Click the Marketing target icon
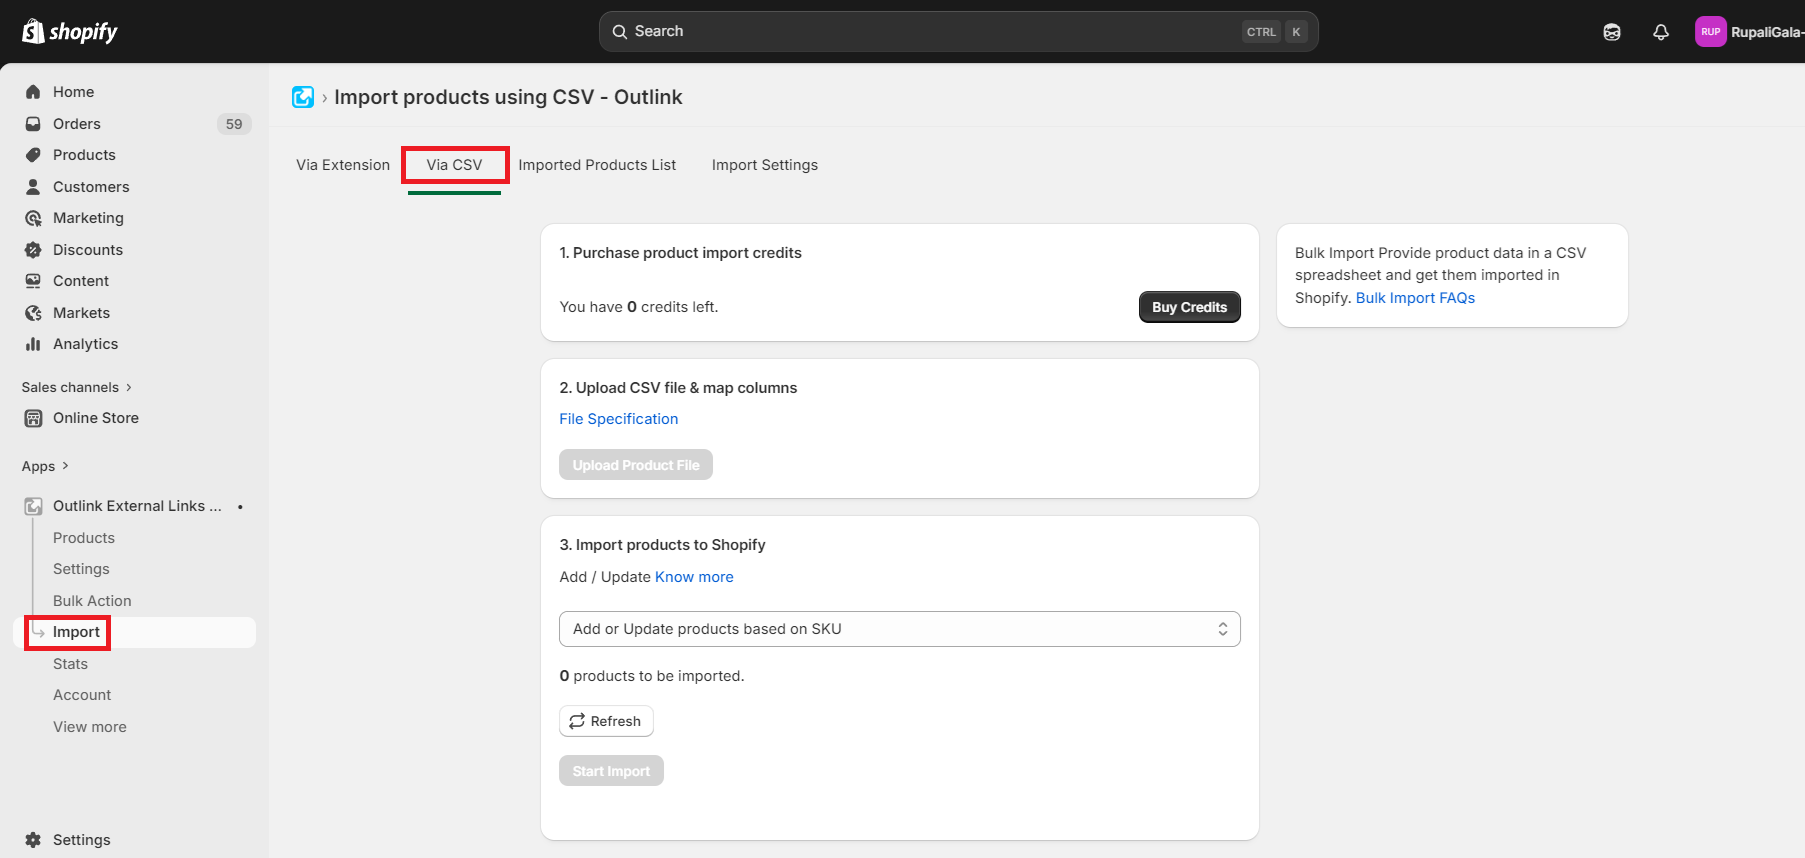Viewport: 1805px width, 858px height. 33,218
